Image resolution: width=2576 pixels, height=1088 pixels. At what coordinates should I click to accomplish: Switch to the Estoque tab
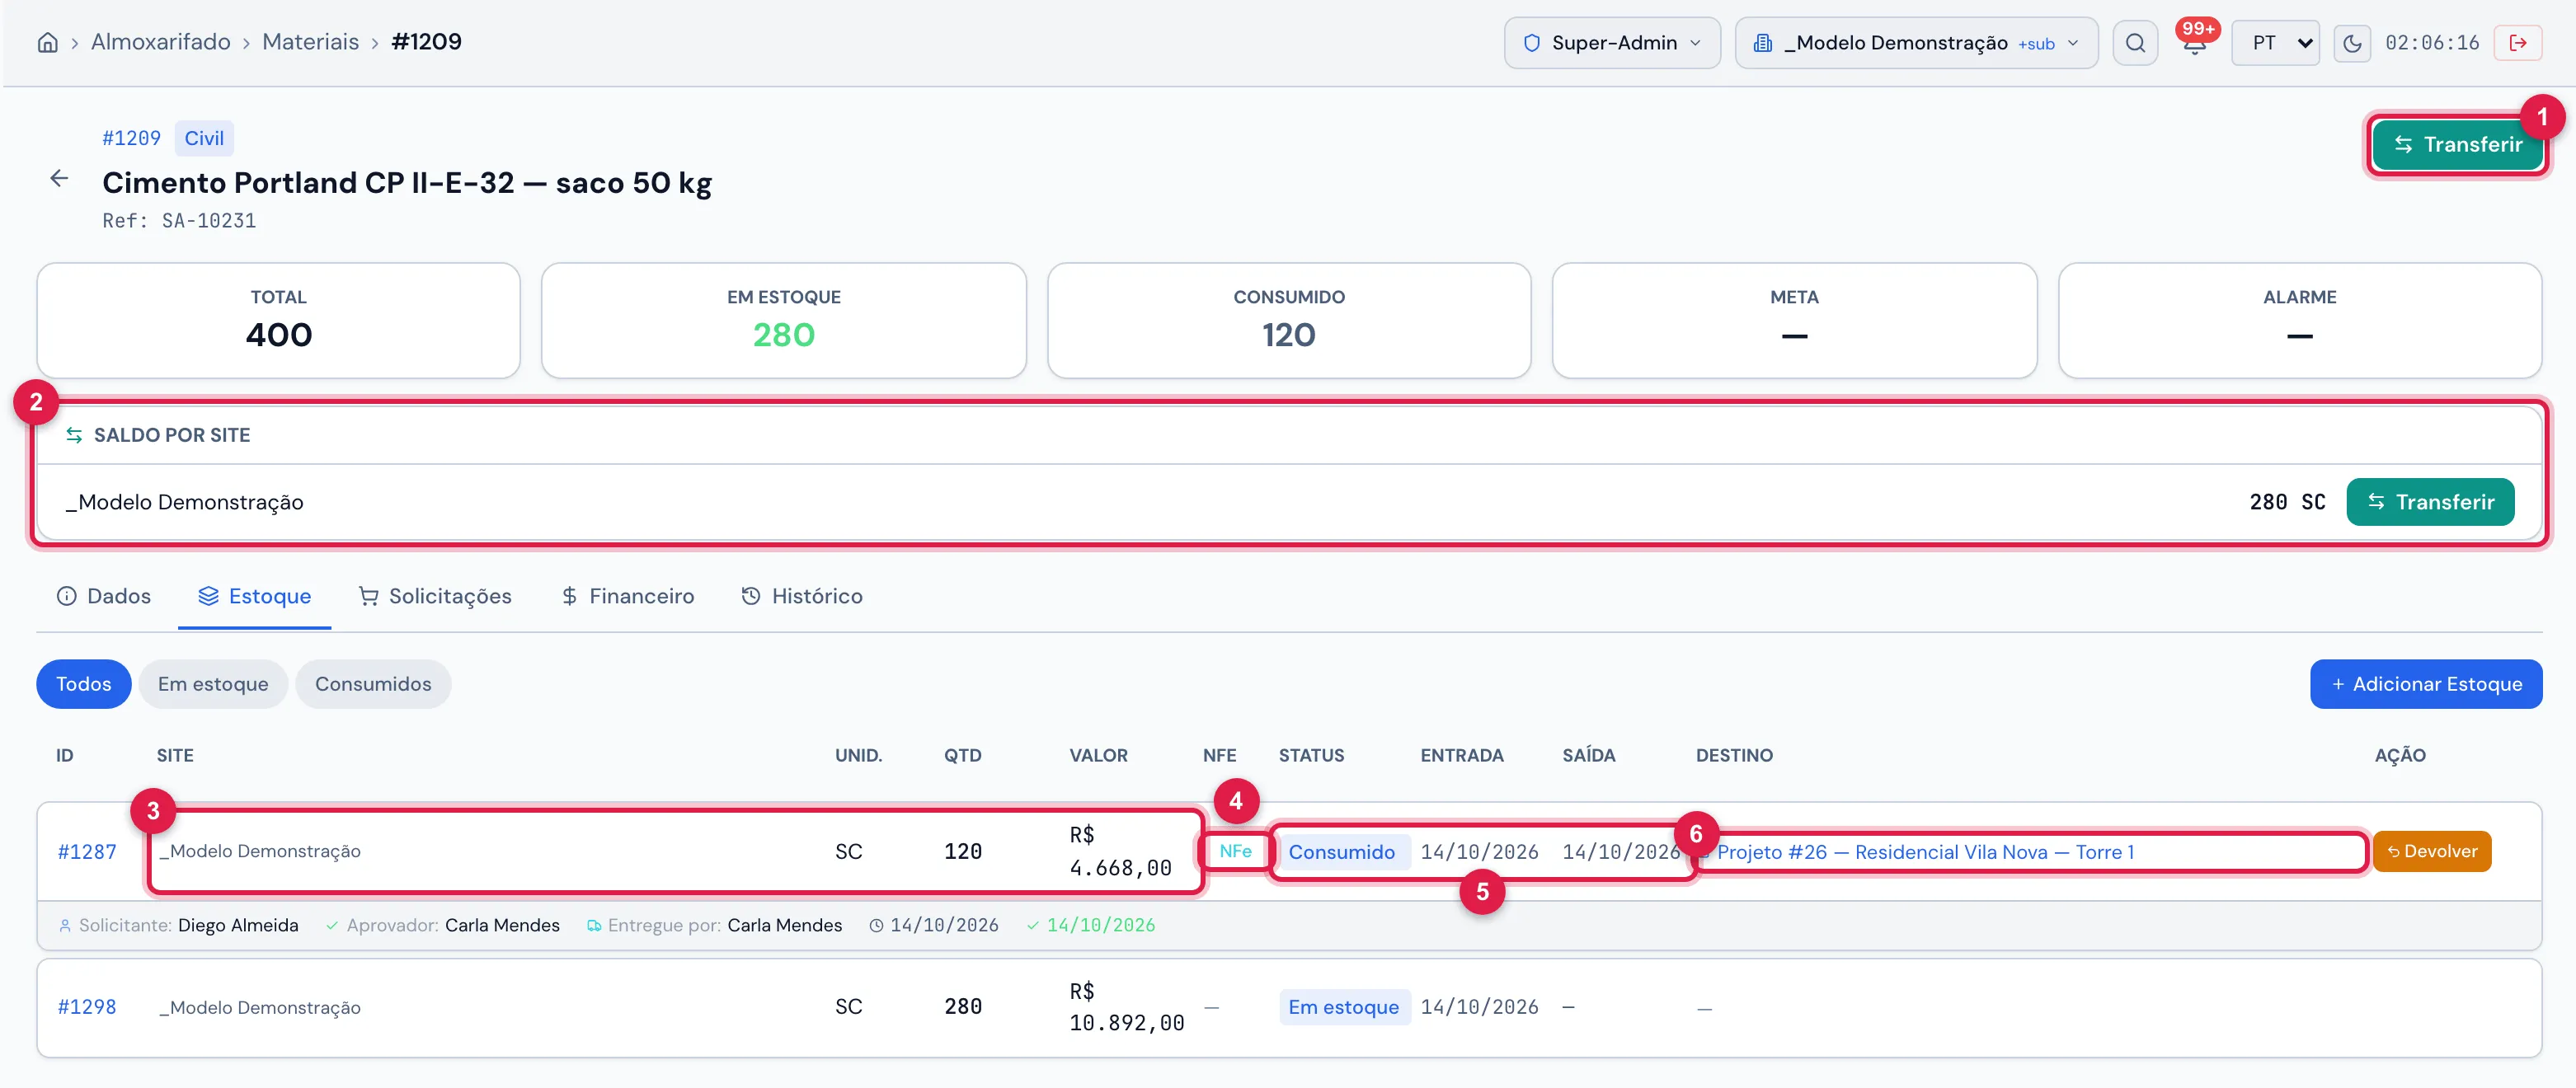click(x=254, y=596)
